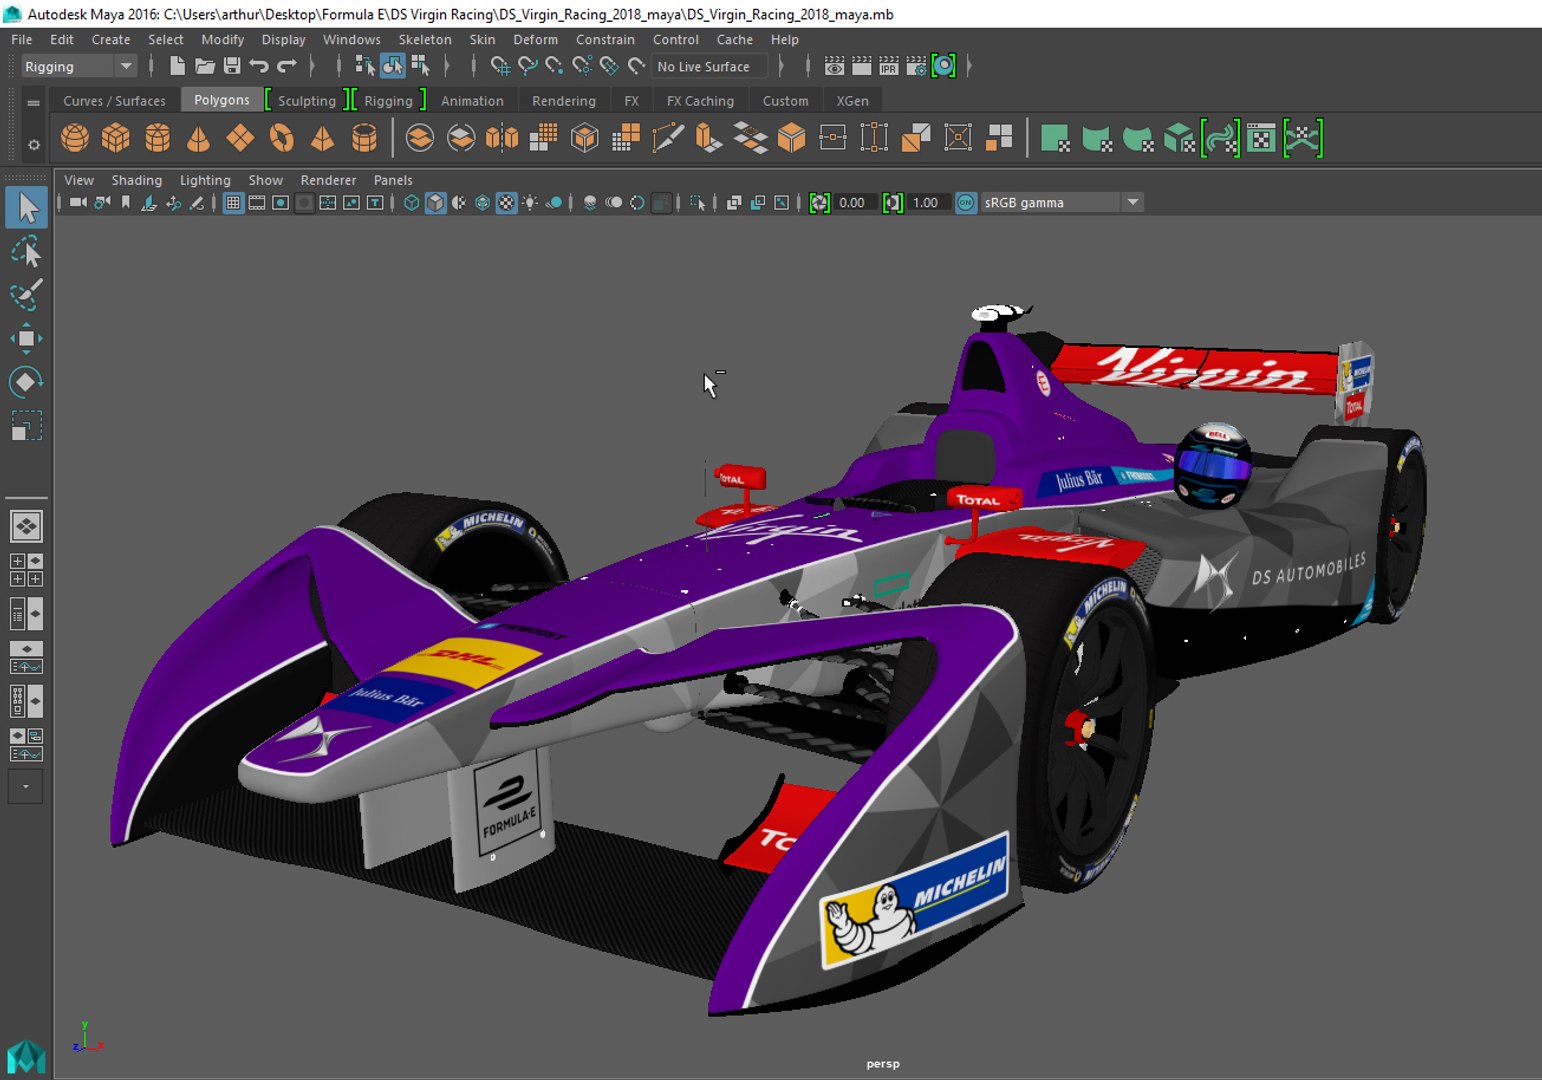The height and width of the screenshot is (1080, 1542).
Task: Choose the arrow Select tool in the toolbox
Action: tap(26, 207)
